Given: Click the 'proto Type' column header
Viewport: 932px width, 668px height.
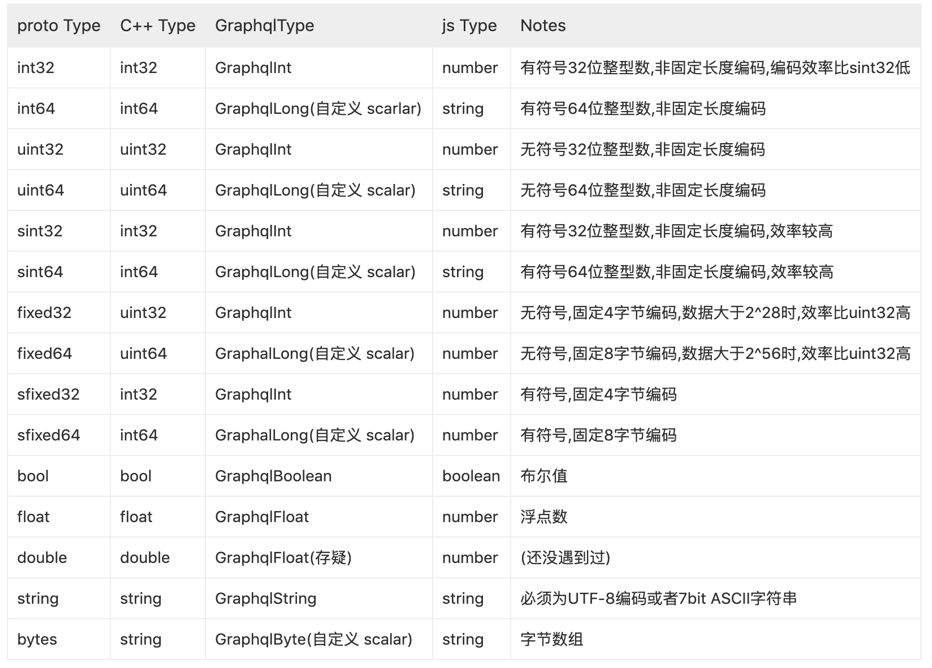Looking at the screenshot, I should 59,26.
